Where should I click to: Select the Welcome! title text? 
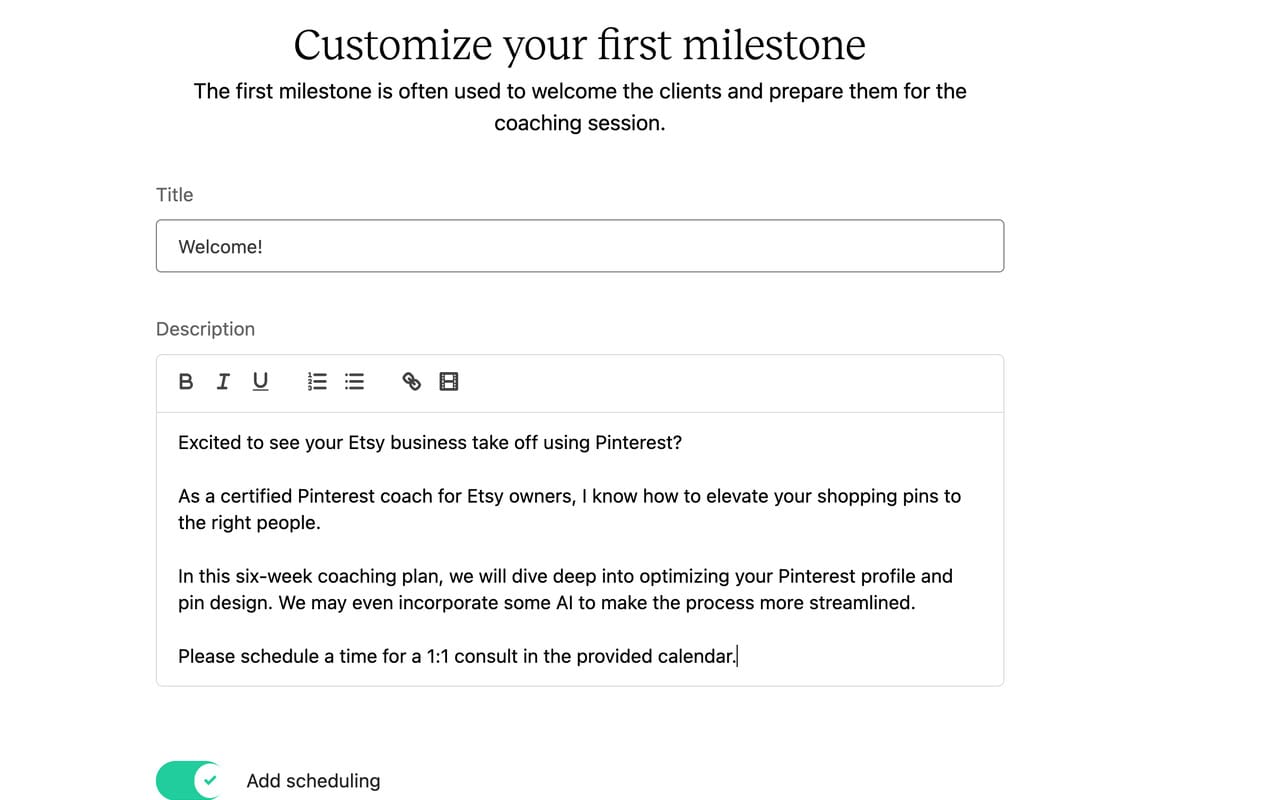pyautogui.click(x=221, y=246)
